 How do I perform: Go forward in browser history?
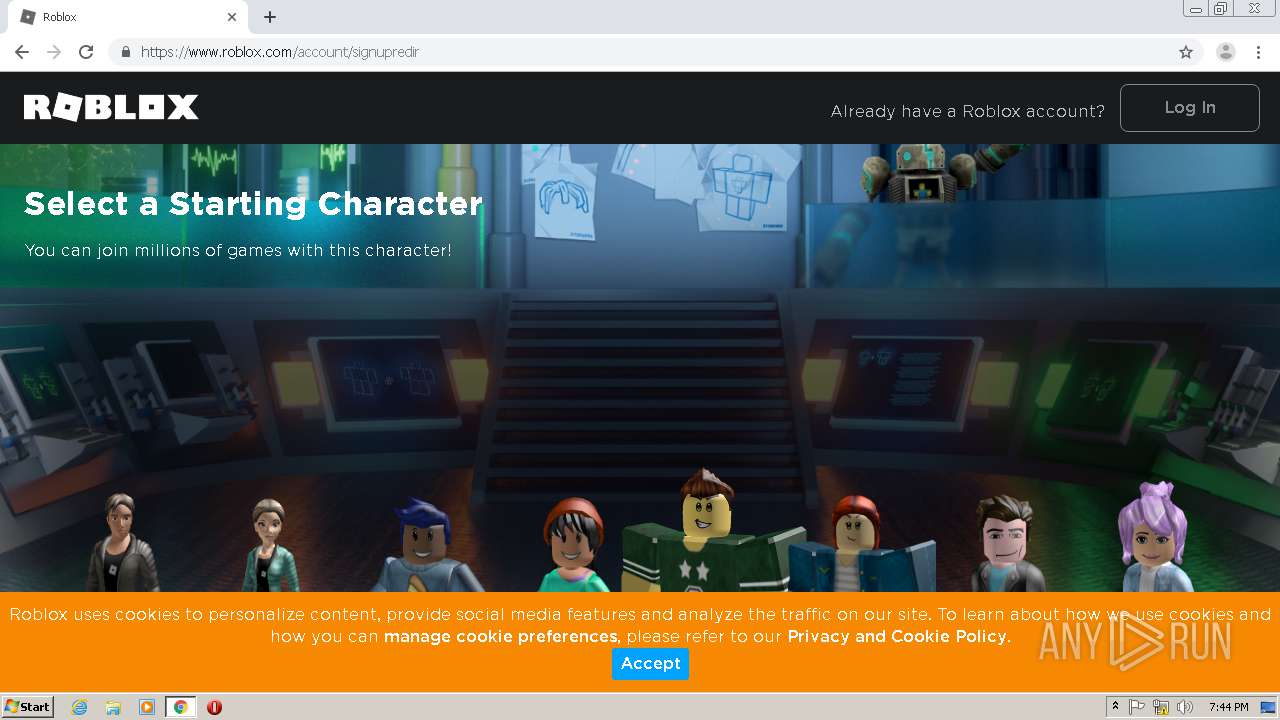[x=54, y=52]
